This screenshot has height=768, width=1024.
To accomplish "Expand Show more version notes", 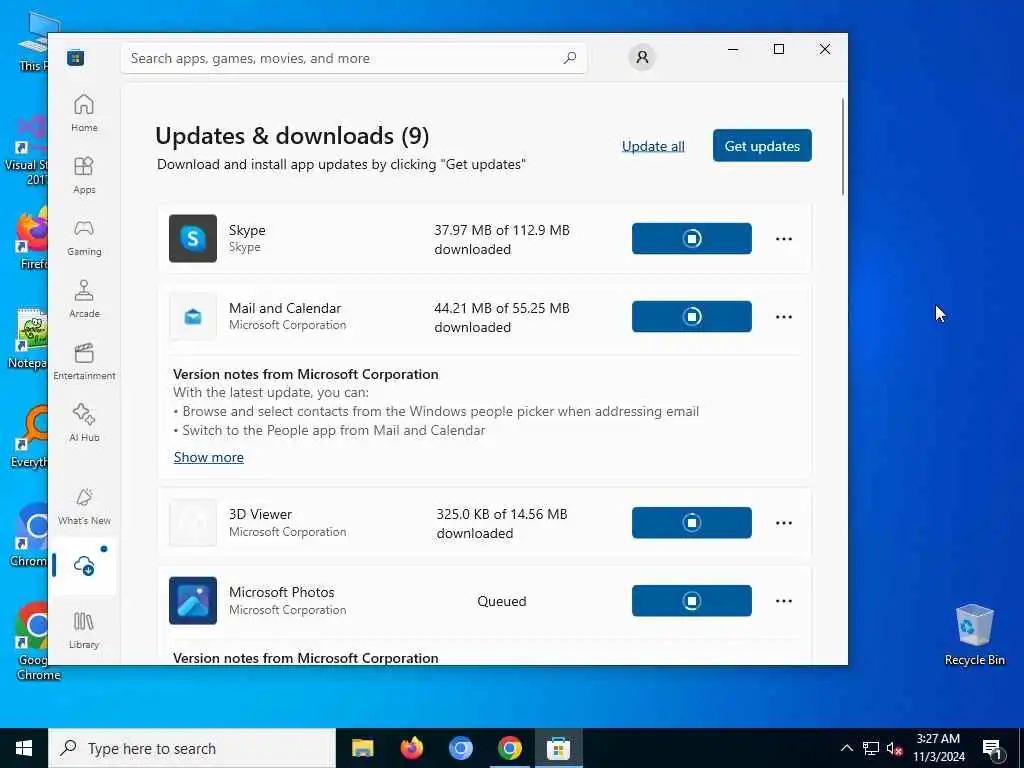I will (x=208, y=457).
